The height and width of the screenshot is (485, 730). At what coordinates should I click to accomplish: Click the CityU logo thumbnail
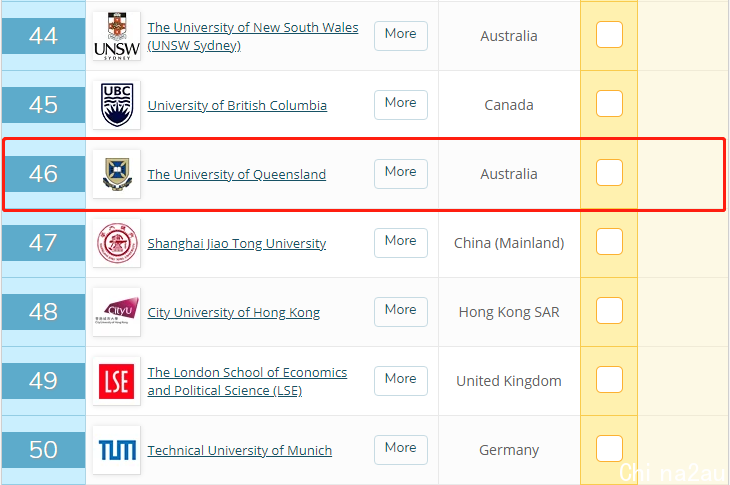116,312
